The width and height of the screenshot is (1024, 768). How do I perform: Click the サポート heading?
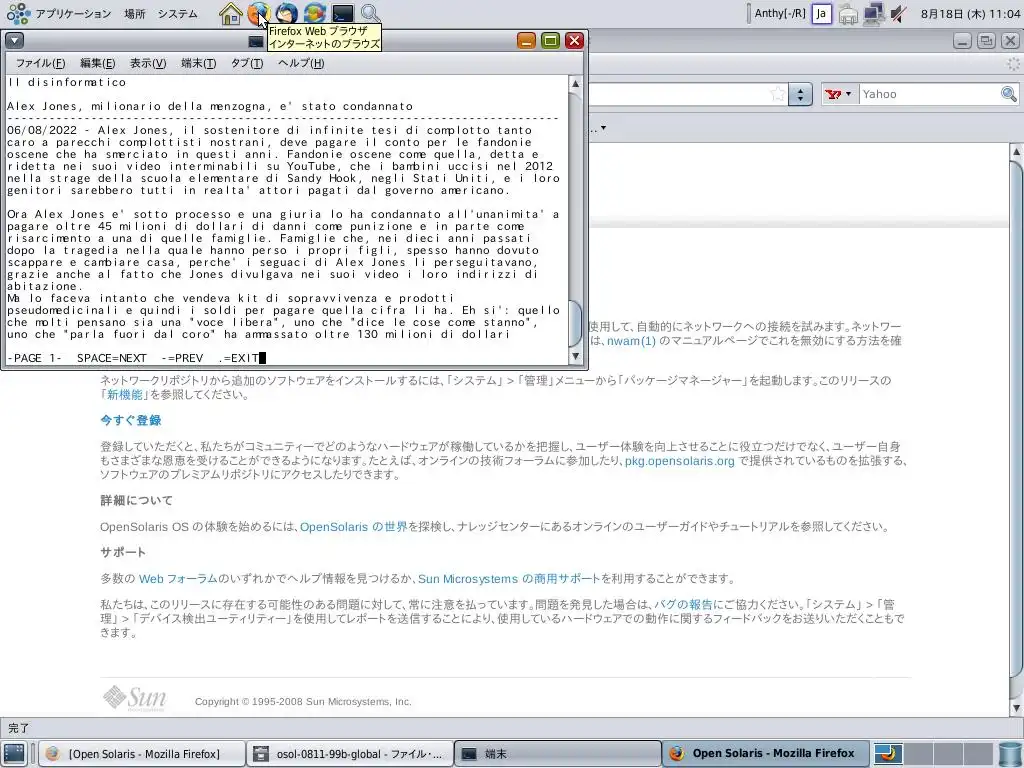tap(123, 552)
